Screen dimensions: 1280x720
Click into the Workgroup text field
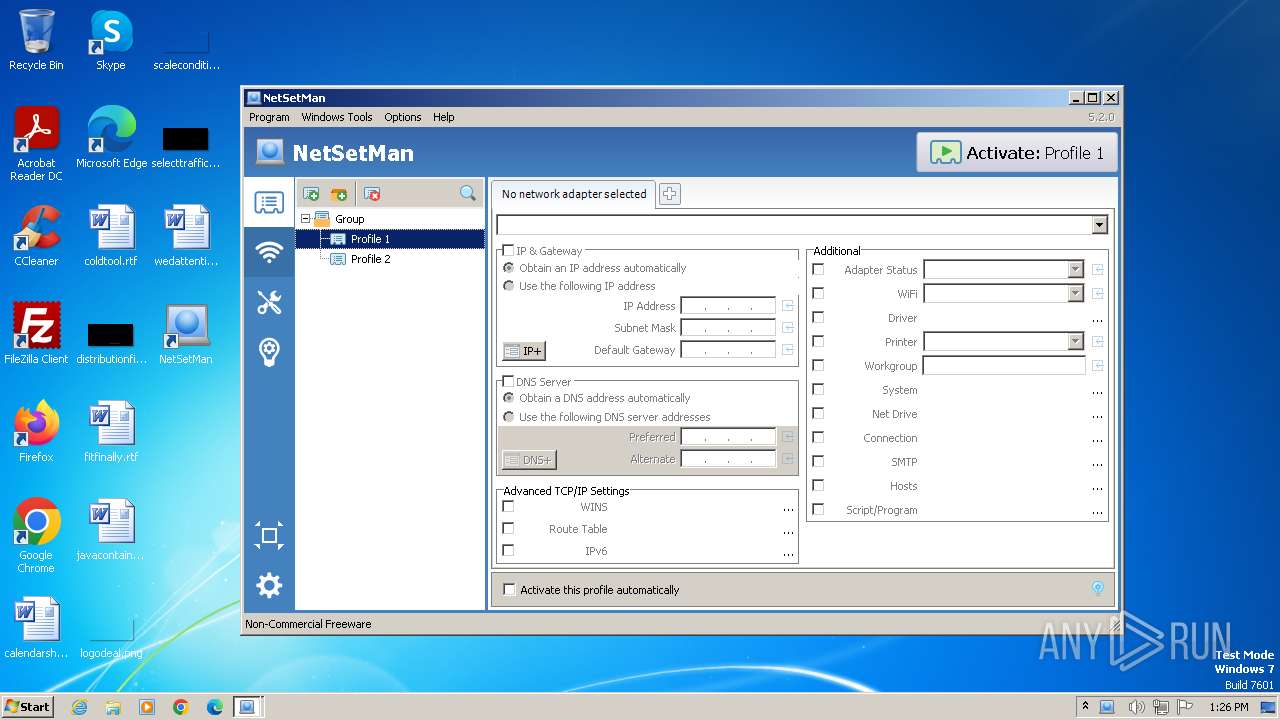[x=1004, y=366]
